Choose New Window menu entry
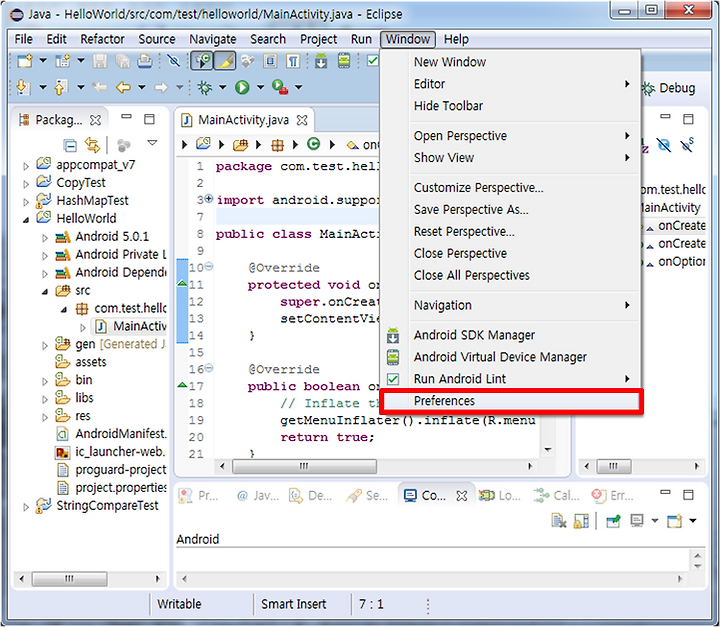720x627 pixels. click(512, 62)
